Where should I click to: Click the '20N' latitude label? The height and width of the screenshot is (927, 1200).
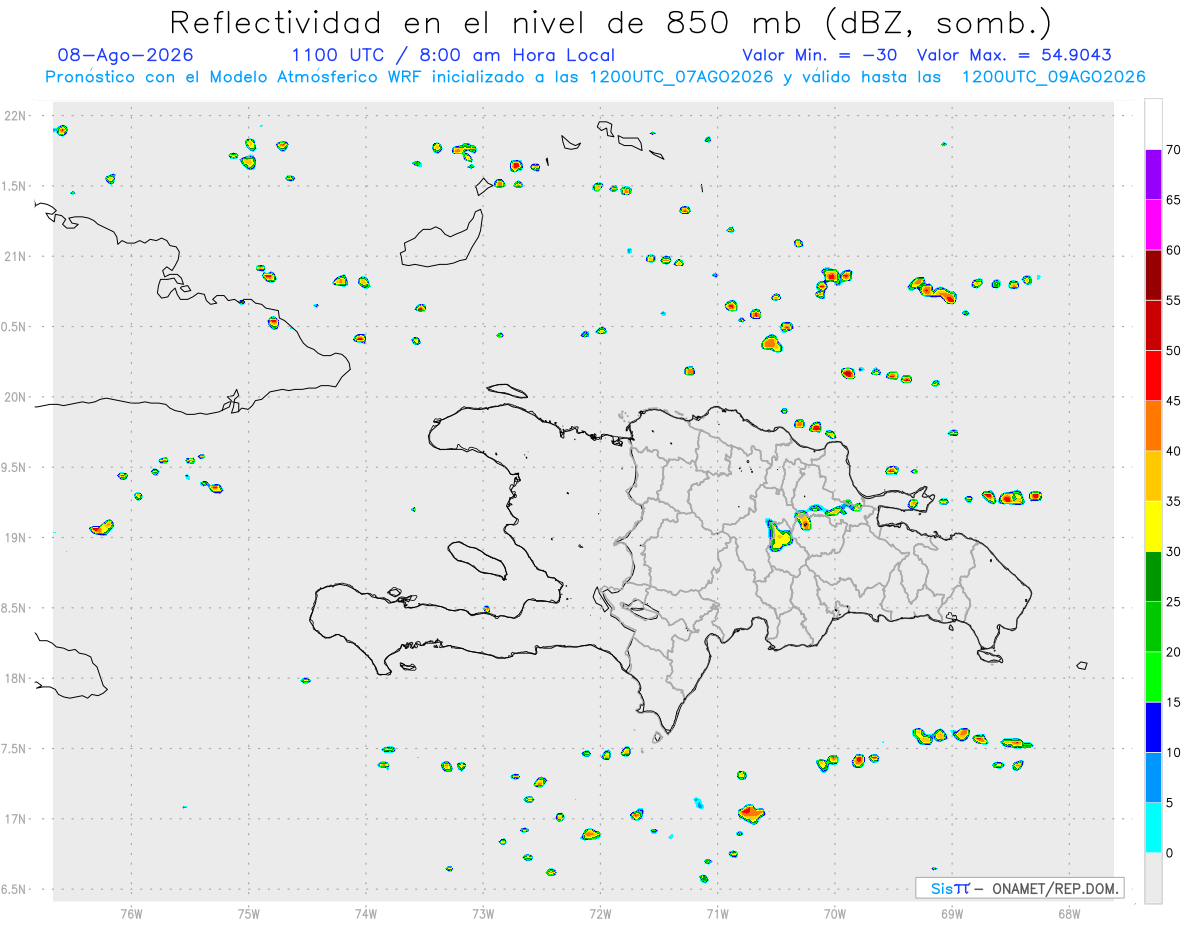pyautogui.click(x=16, y=397)
